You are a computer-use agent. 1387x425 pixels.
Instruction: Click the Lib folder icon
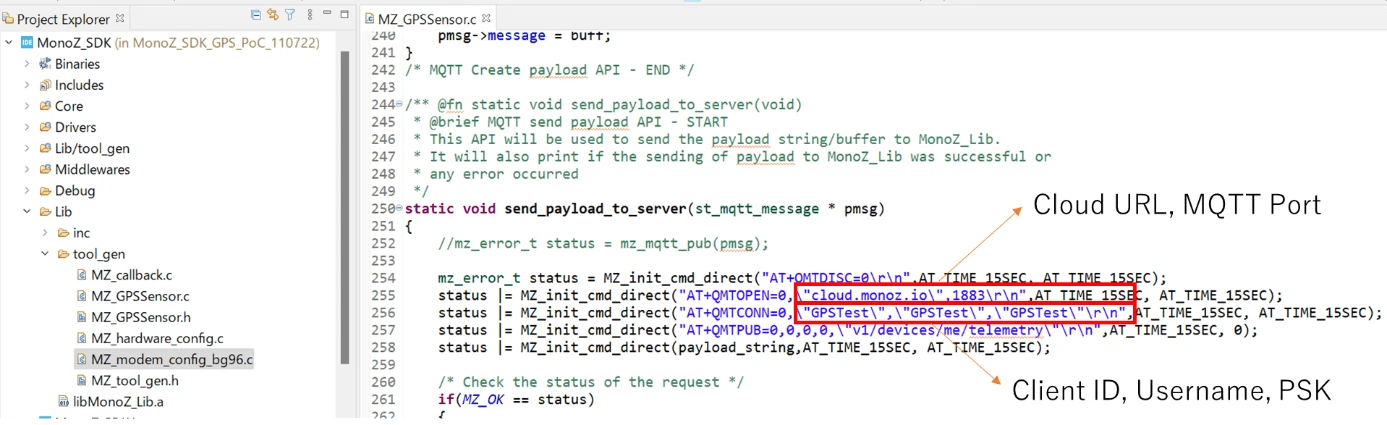45,211
